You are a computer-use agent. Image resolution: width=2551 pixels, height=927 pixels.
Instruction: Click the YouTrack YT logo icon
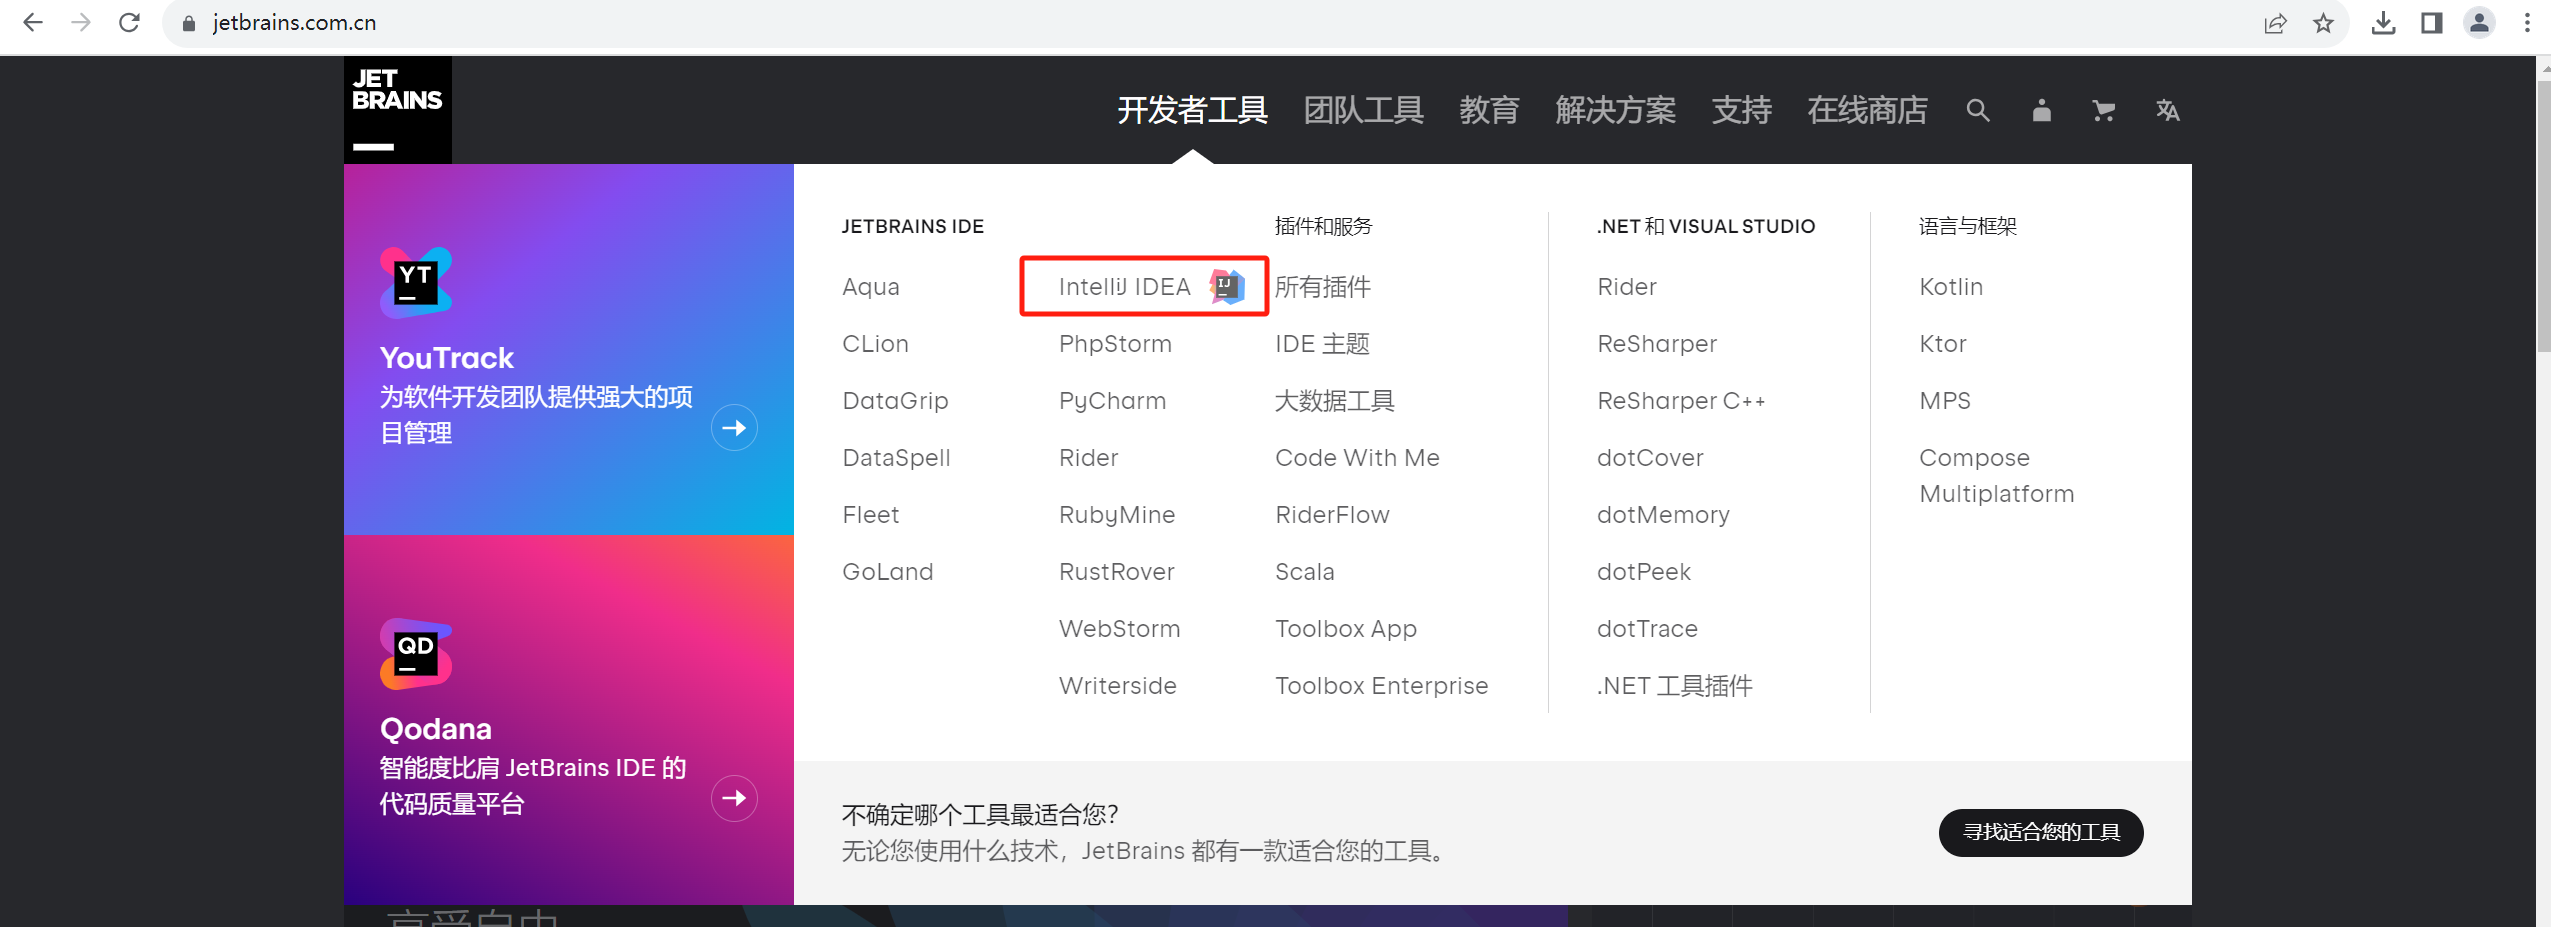[416, 283]
